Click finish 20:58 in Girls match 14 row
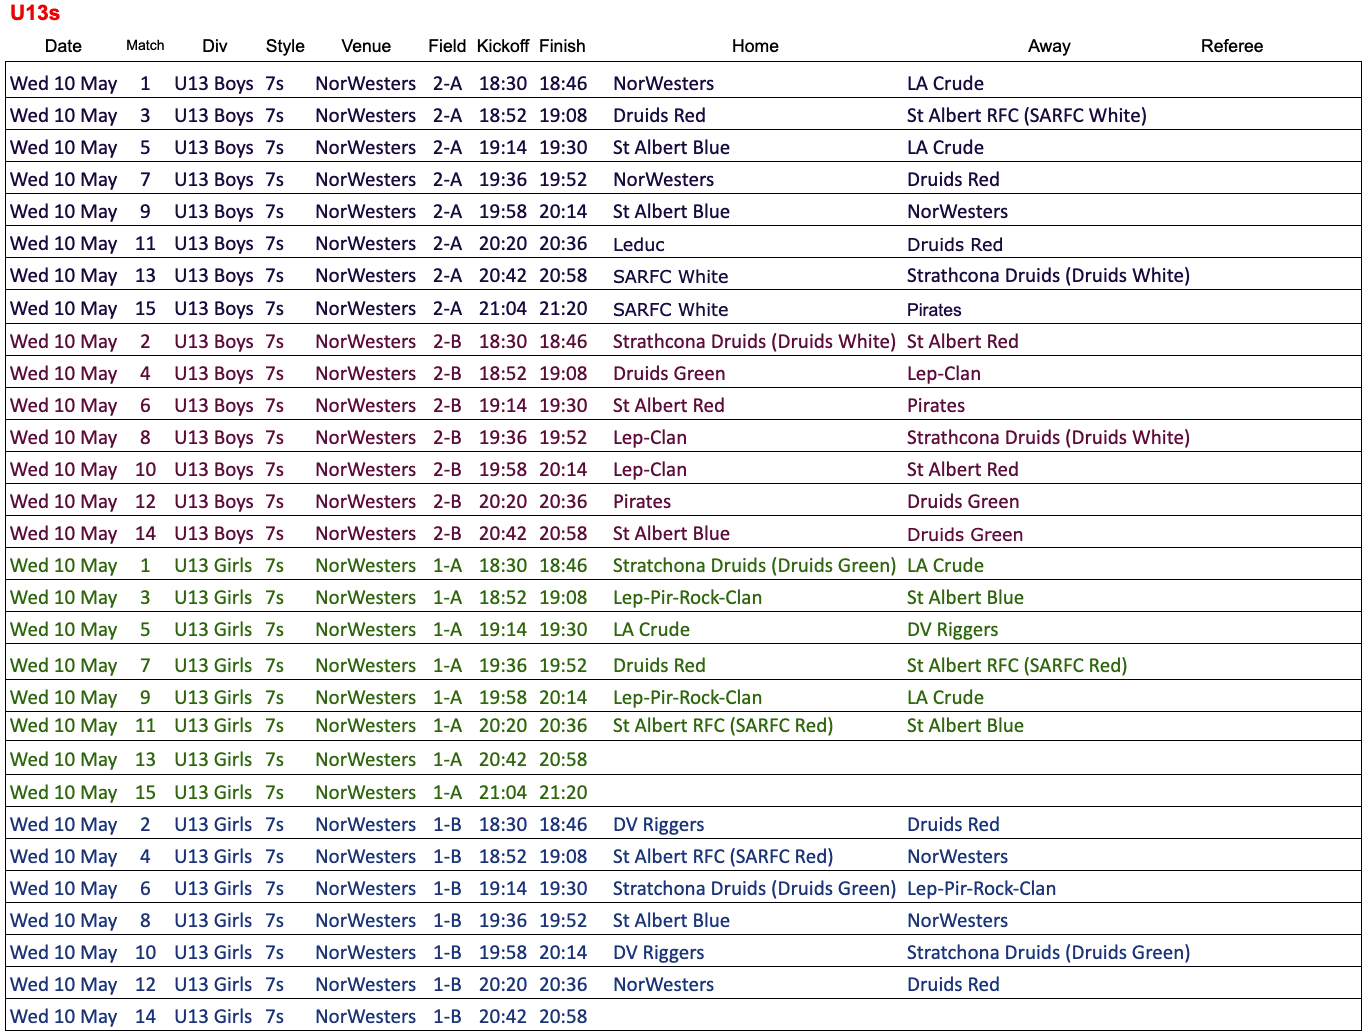Viewport: 1372px width, 1036px height. click(x=563, y=1017)
